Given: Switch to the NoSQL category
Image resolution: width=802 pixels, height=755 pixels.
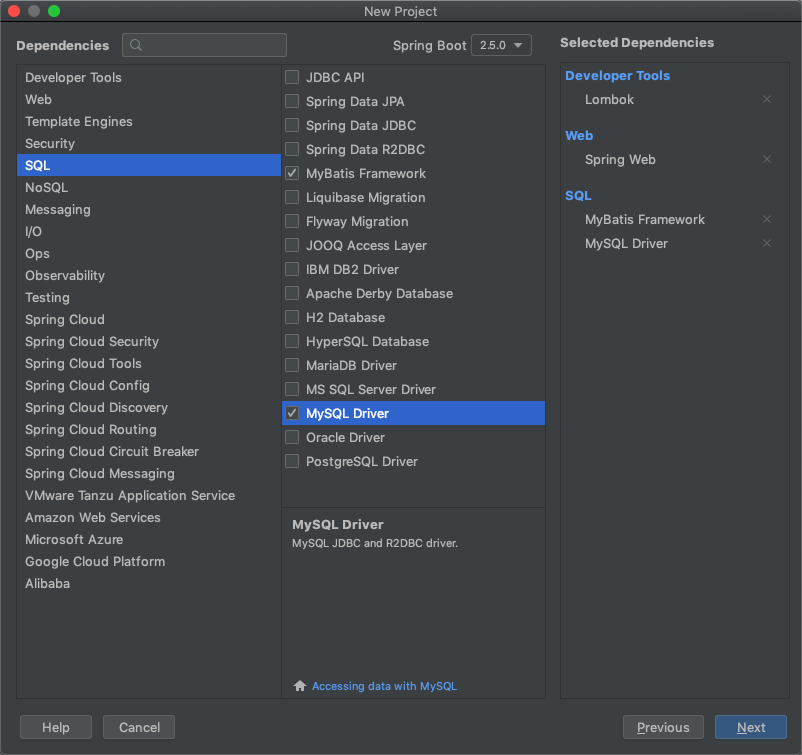Looking at the screenshot, I should 149,187.
